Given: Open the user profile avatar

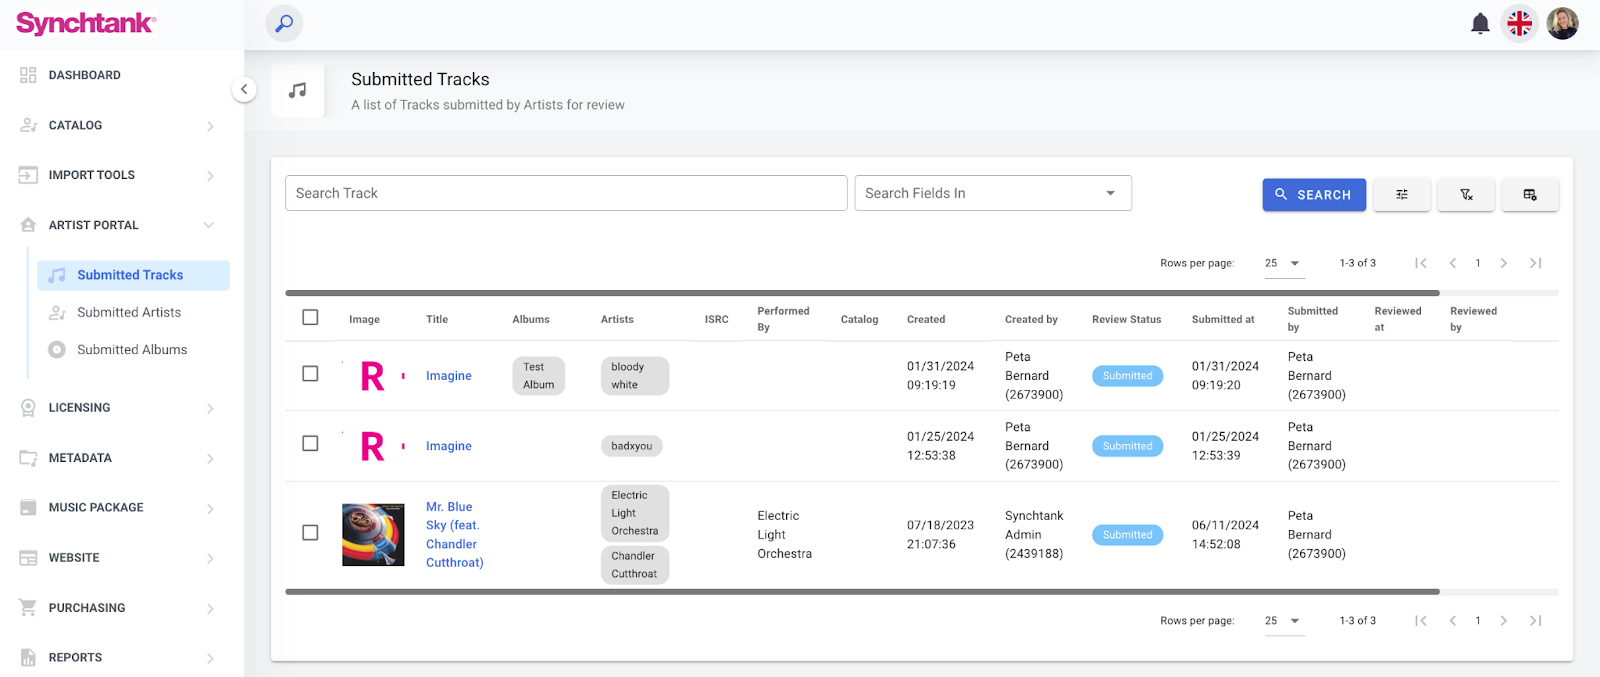Looking at the screenshot, I should pos(1562,24).
